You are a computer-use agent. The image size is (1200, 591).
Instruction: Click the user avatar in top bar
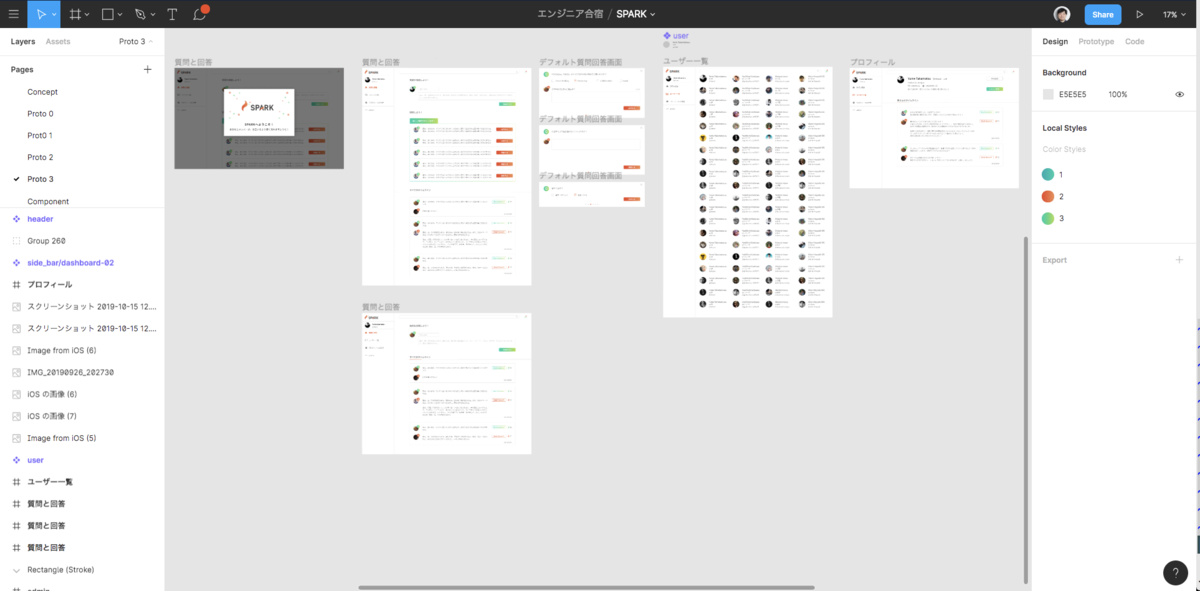tap(1062, 14)
